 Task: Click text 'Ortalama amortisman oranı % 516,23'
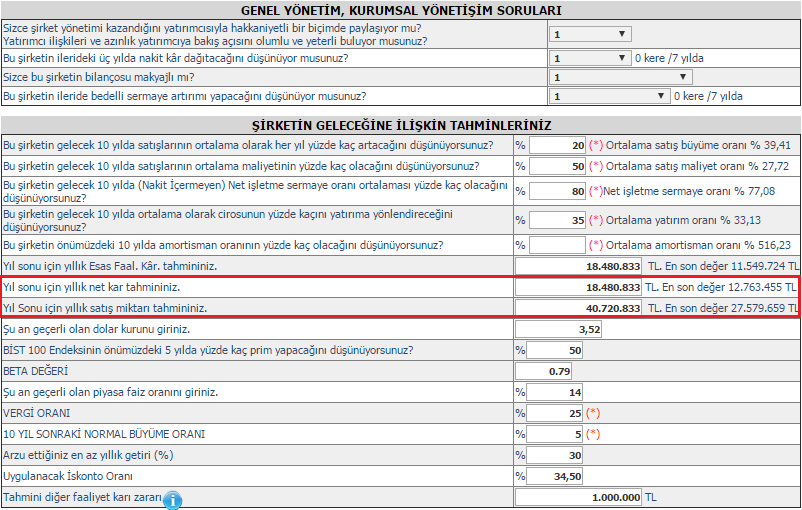699,245
